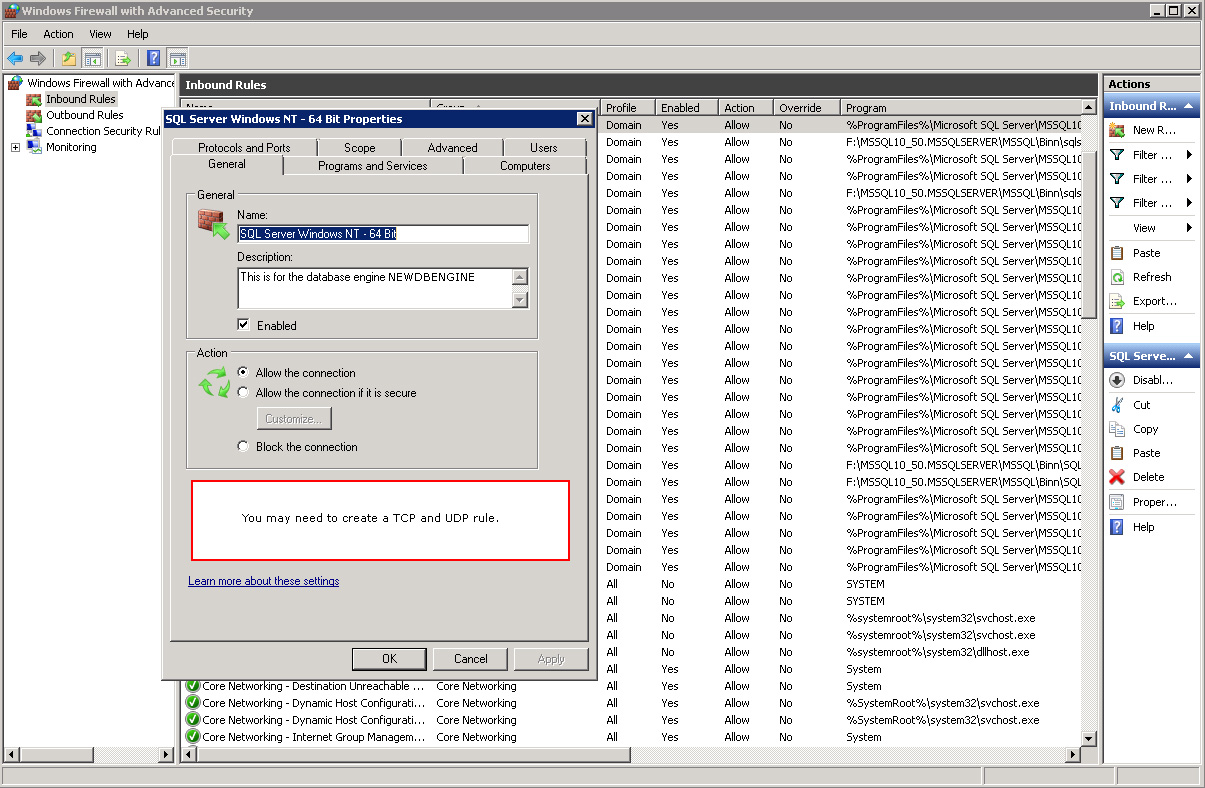Screen dimensions: 1205x788
Task: Click the Inbound Rules tree icon
Action: point(34,99)
